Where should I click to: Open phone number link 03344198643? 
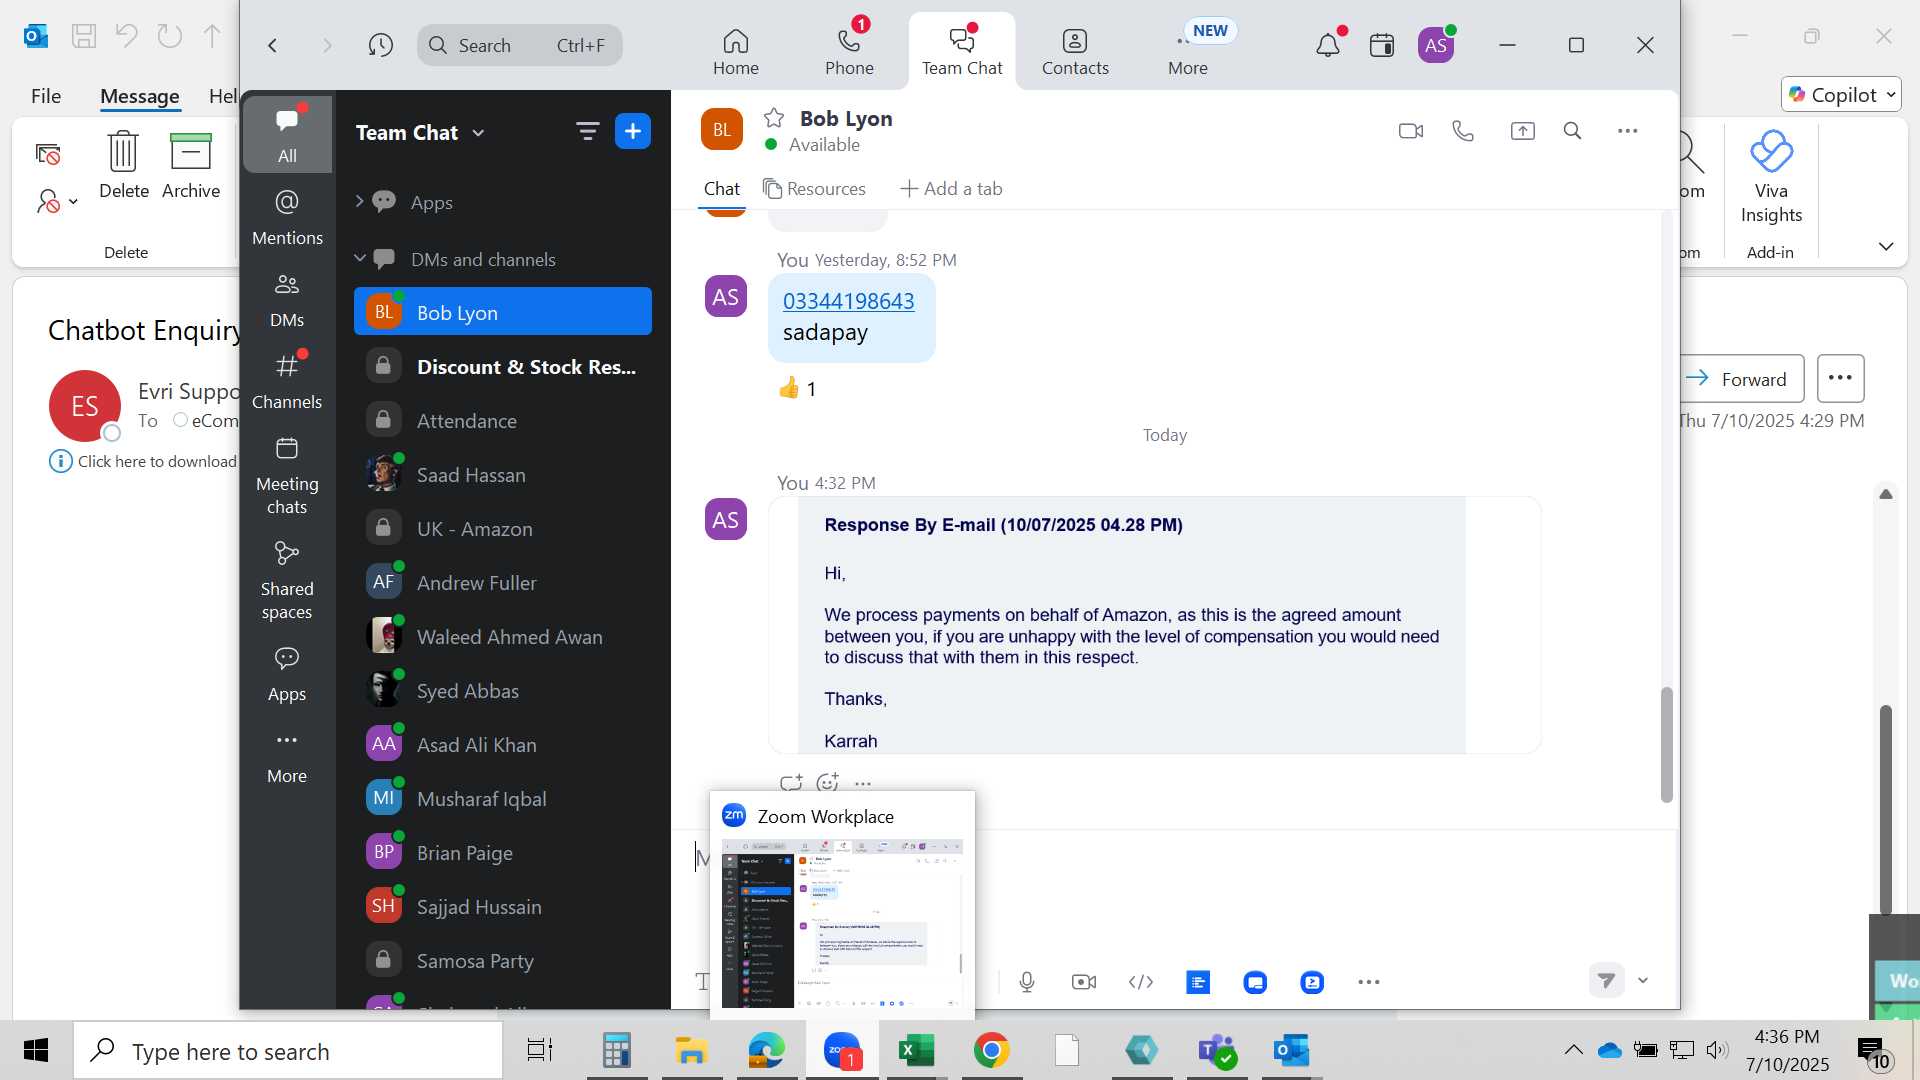click(x=848, y=301)
